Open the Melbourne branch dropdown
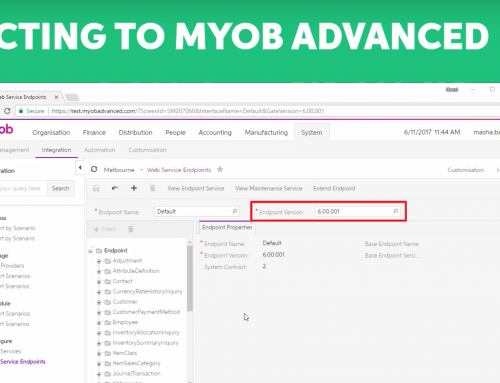Image resolution: width=500 pixels, height=383 pixels. click(x=141, y=170)
